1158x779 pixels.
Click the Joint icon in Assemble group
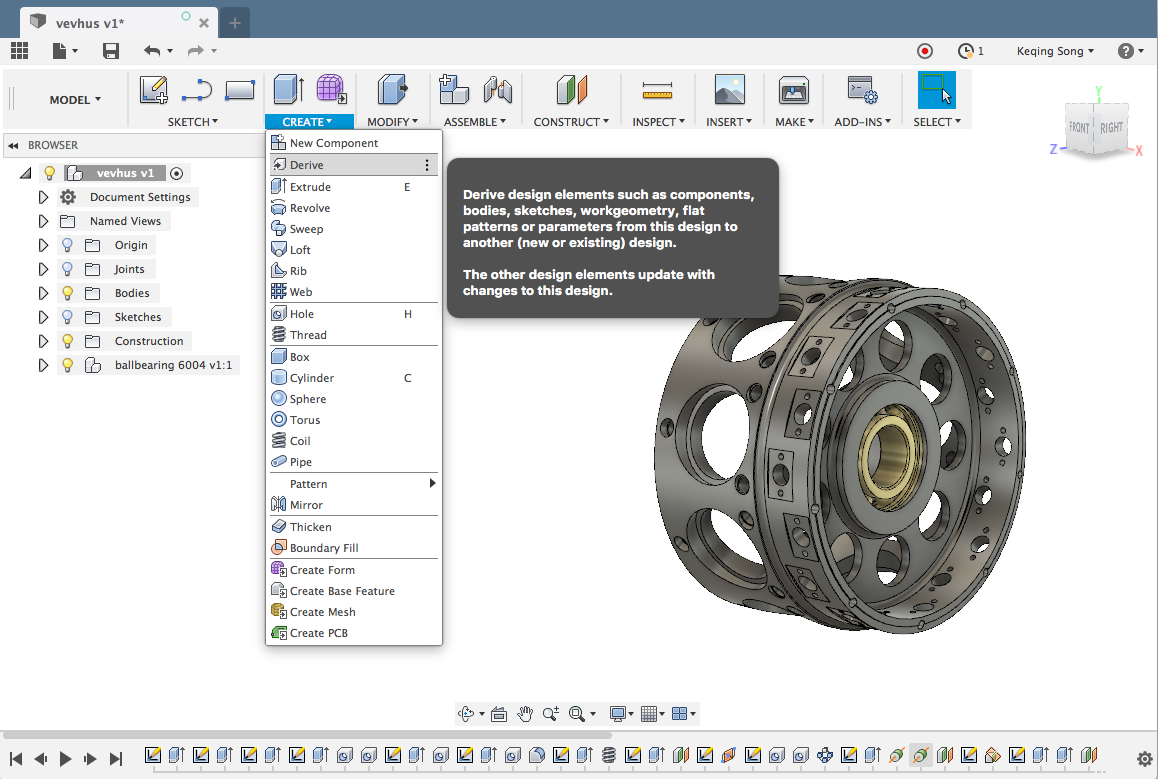[x=497, y=91]
